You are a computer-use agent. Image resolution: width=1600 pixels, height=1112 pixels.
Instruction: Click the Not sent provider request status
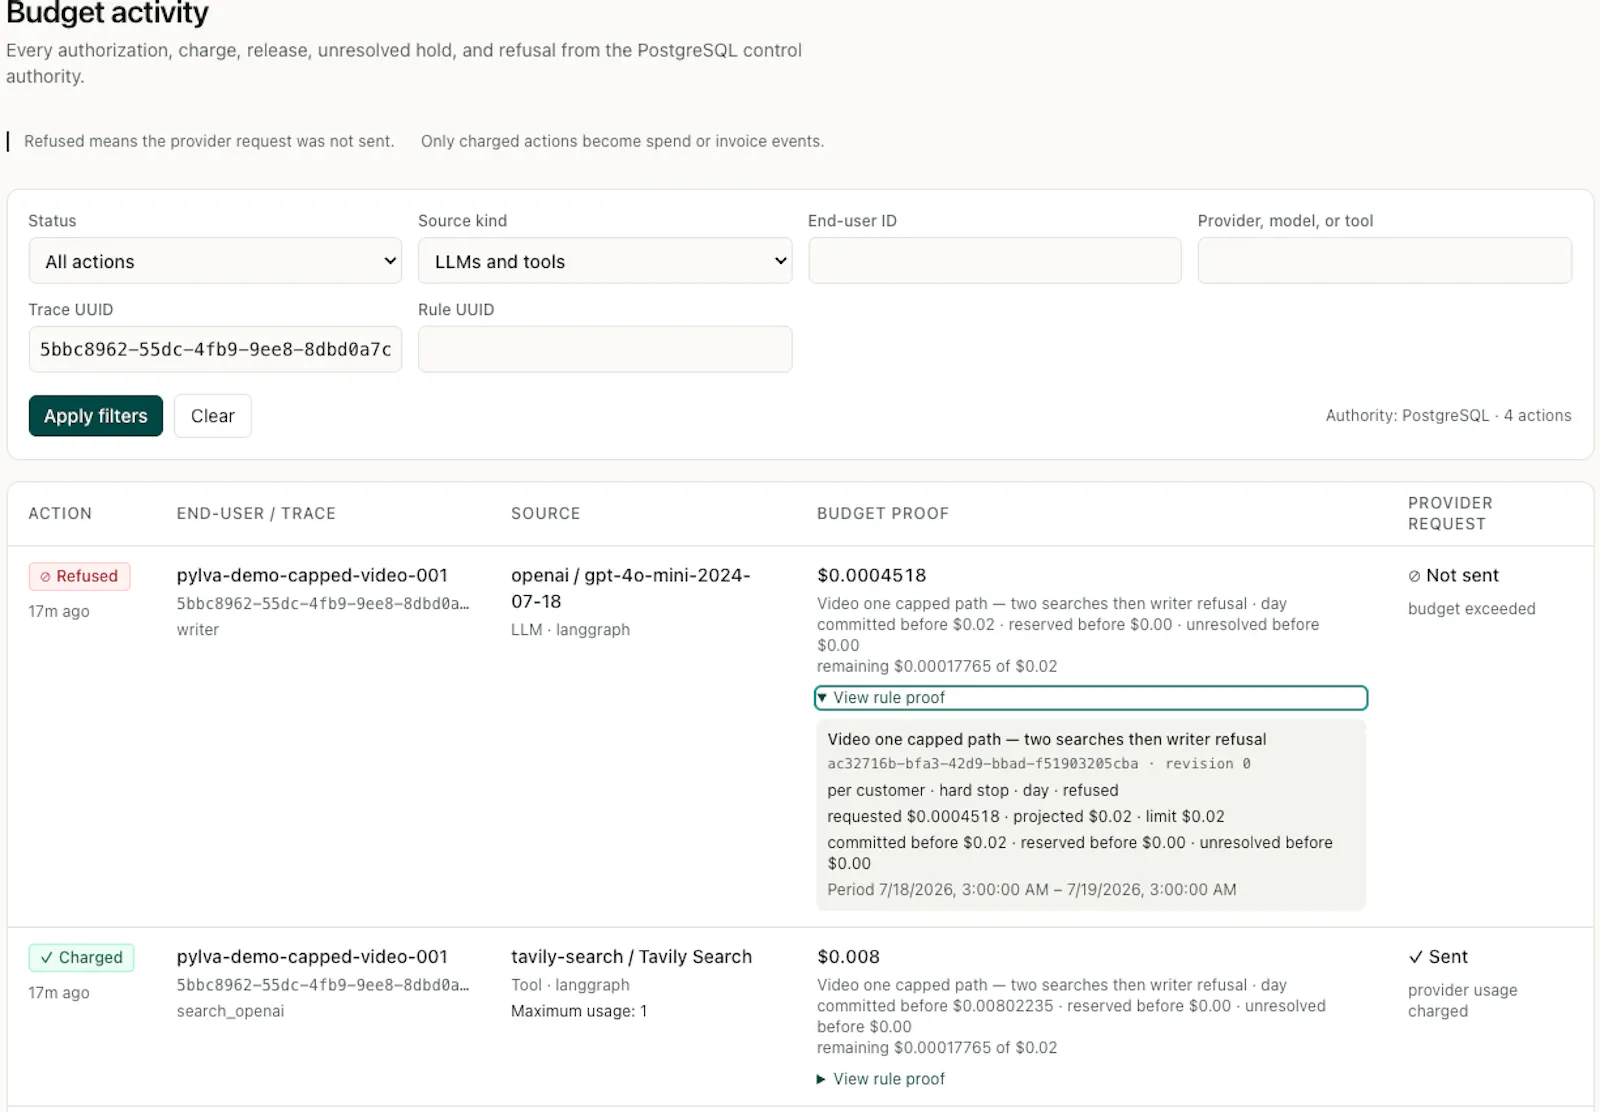pyautogui.click(x=1453, y=575)
